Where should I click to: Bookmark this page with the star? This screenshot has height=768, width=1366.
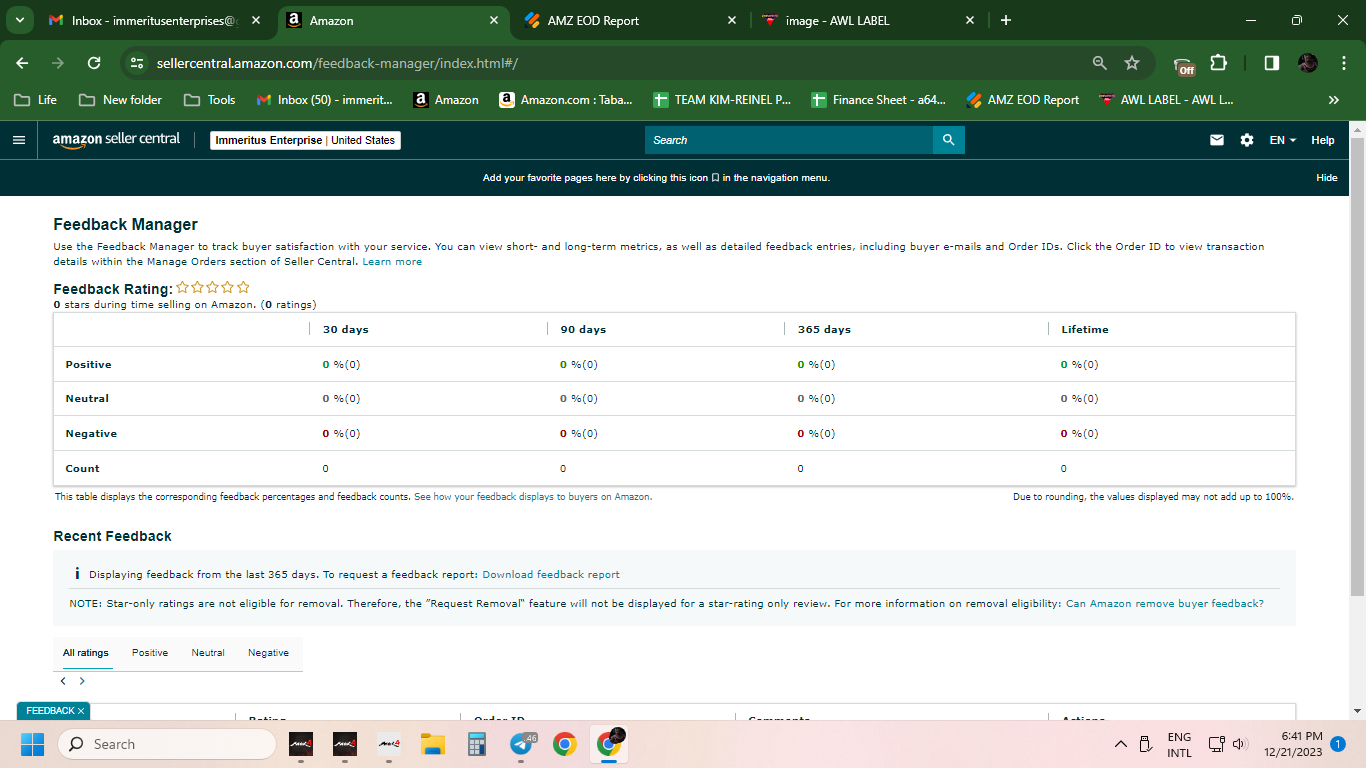[x=1132, y=63]
